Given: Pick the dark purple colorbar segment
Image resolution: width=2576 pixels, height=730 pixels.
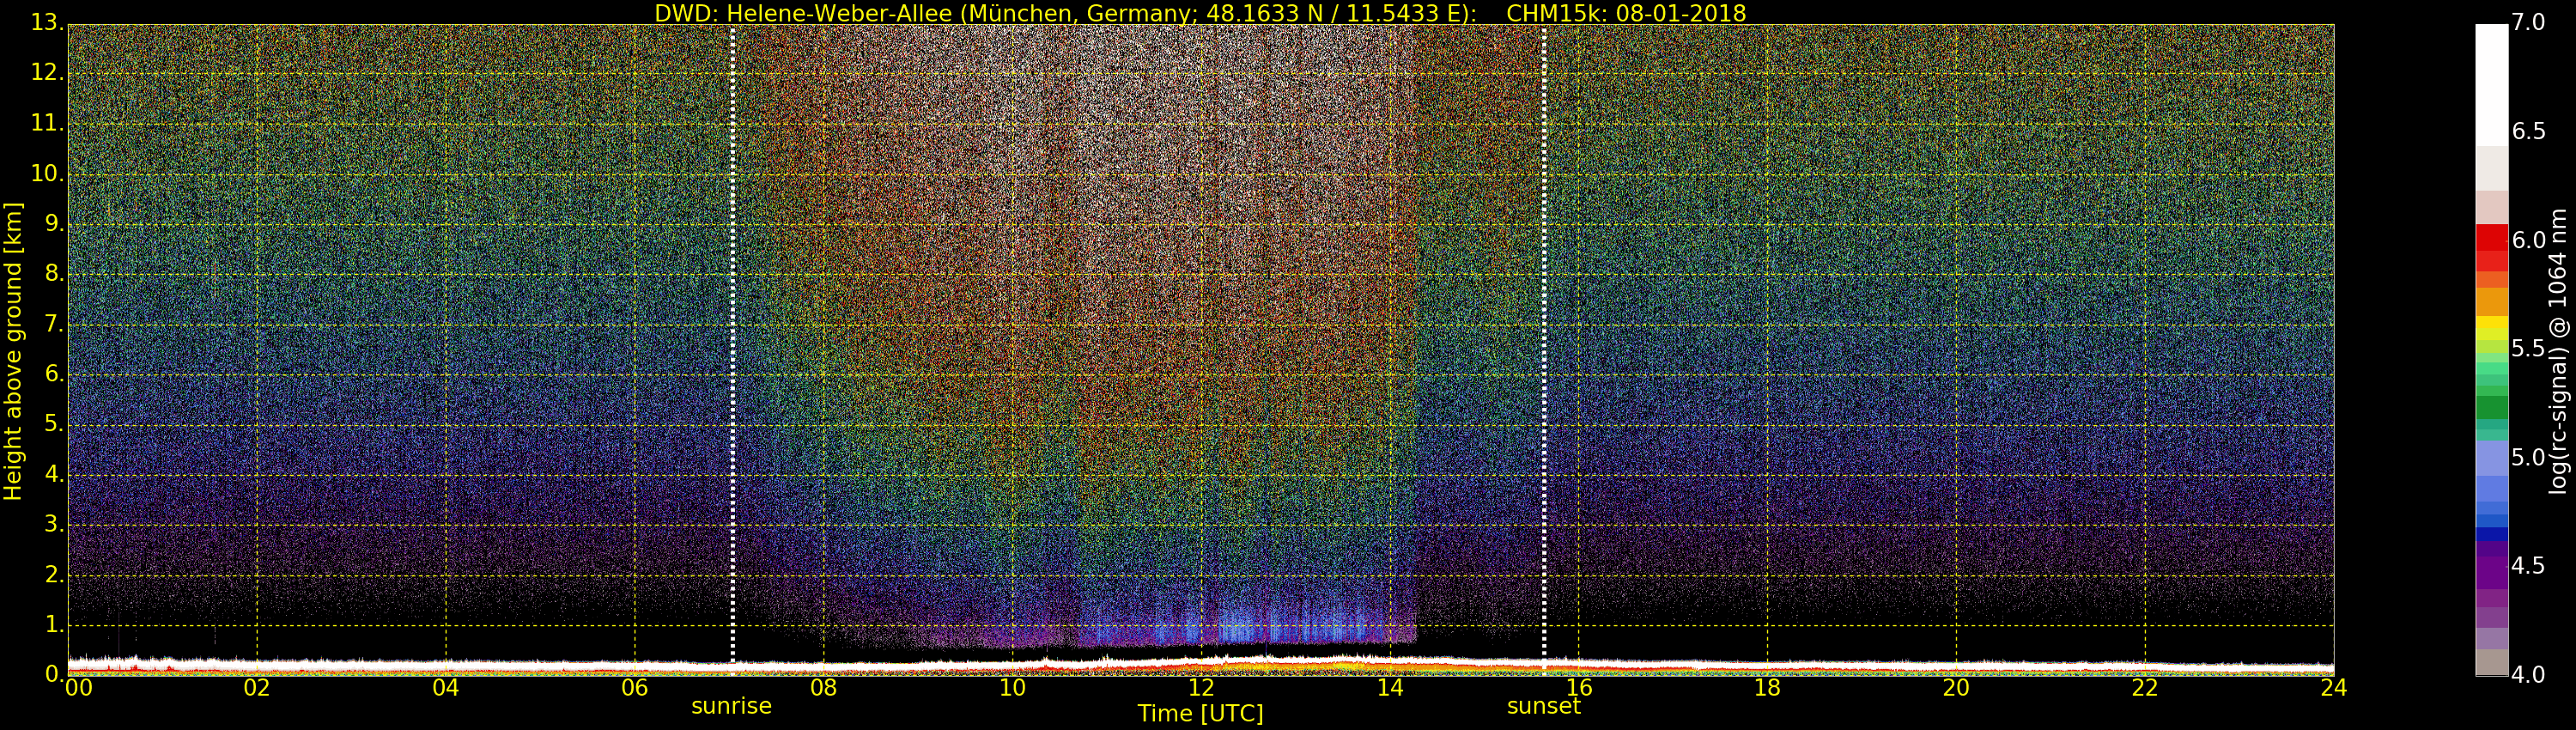Looking at the screenshot, I should pyautogui.click(x=2491, y=565).
